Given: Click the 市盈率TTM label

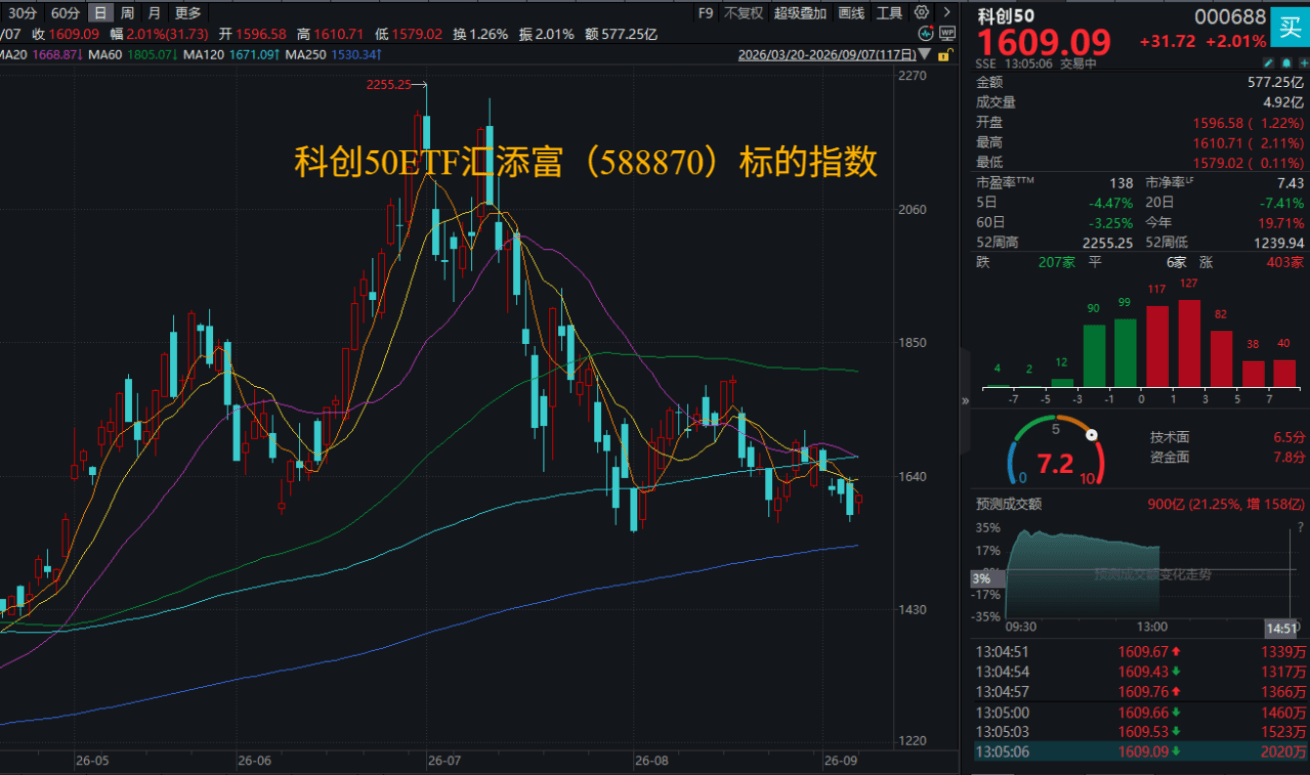Looking at the screenshot, I should pos(1005,183).
